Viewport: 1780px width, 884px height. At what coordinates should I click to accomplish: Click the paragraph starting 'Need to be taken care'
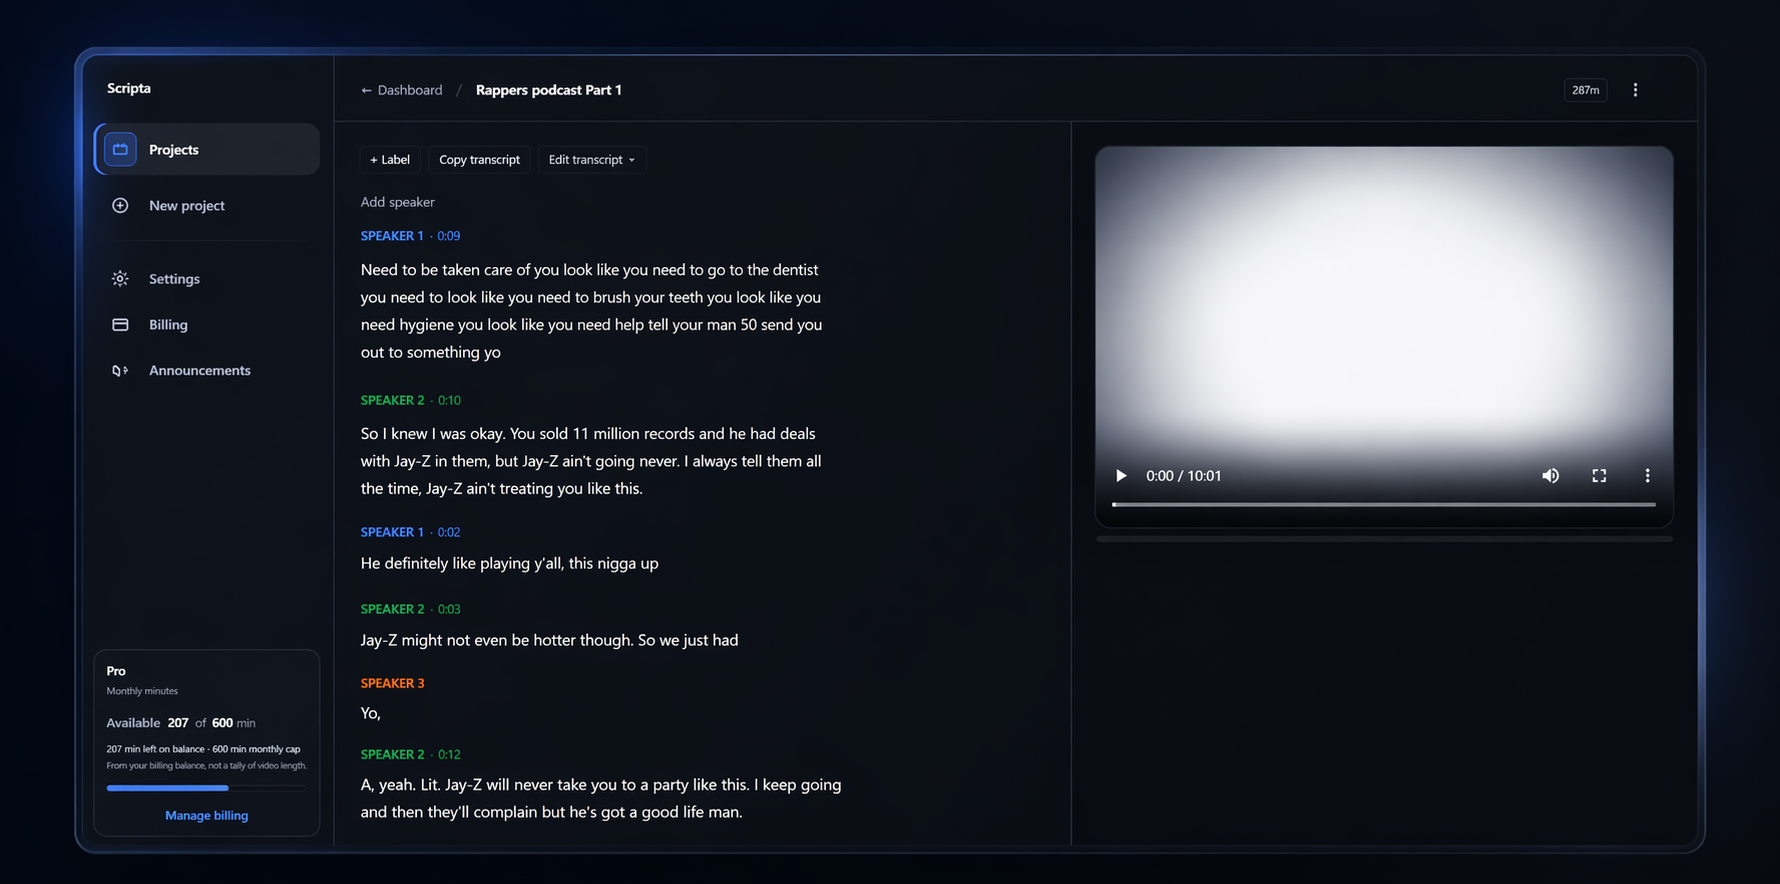coord(592,311)
